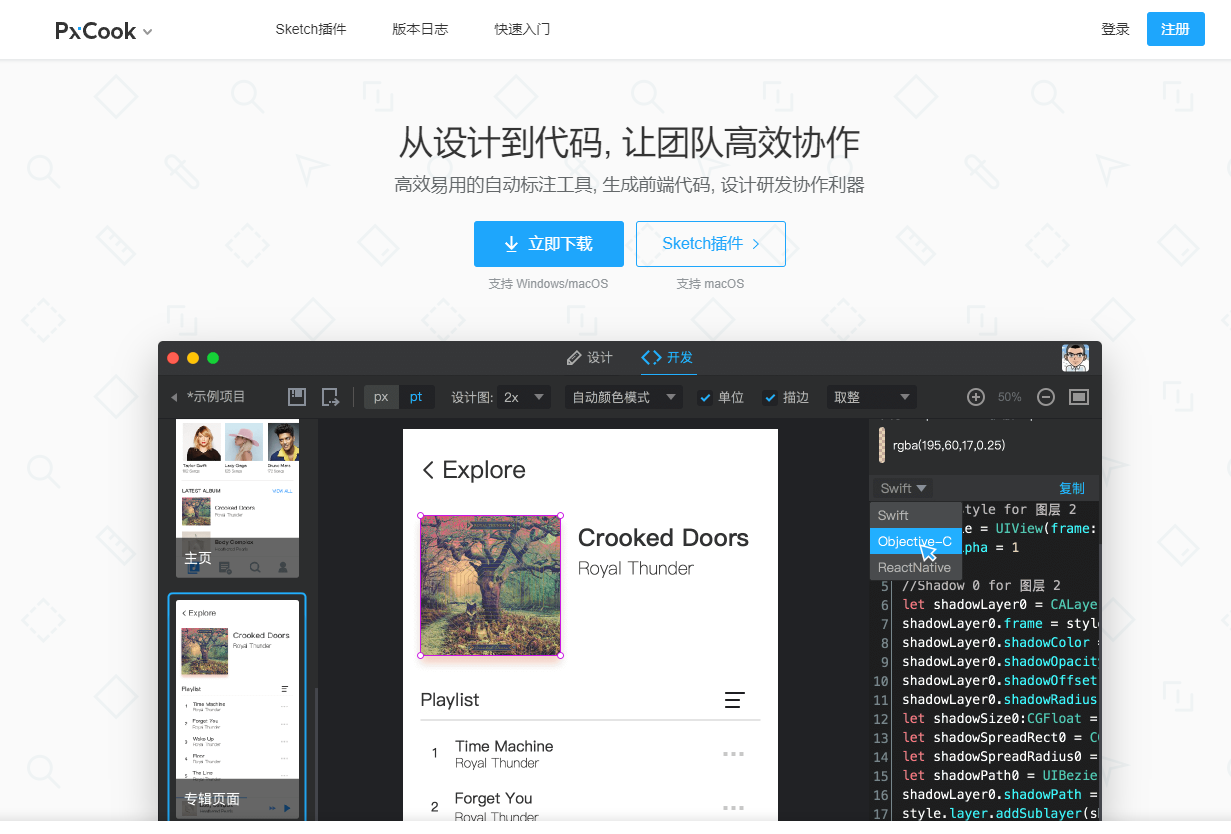Click the dots menu for Forget You

[x=734, y=806]
